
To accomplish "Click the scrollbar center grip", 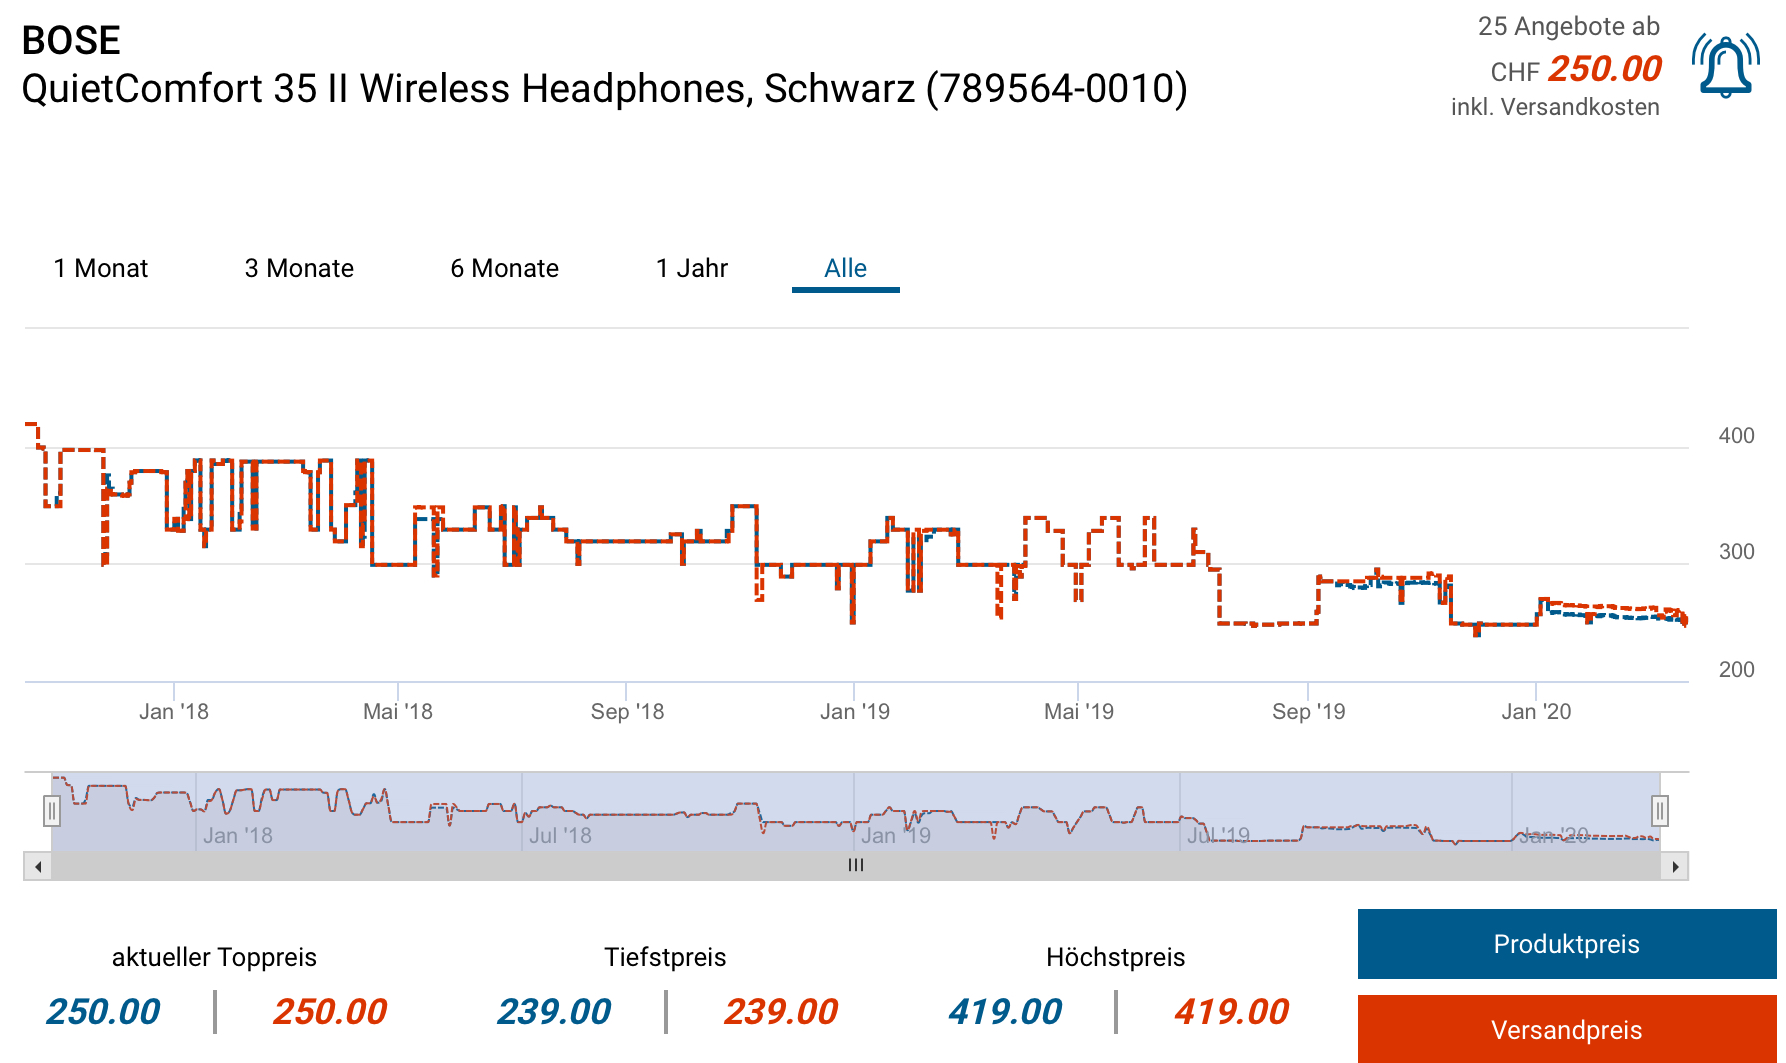I will [856, 866].
